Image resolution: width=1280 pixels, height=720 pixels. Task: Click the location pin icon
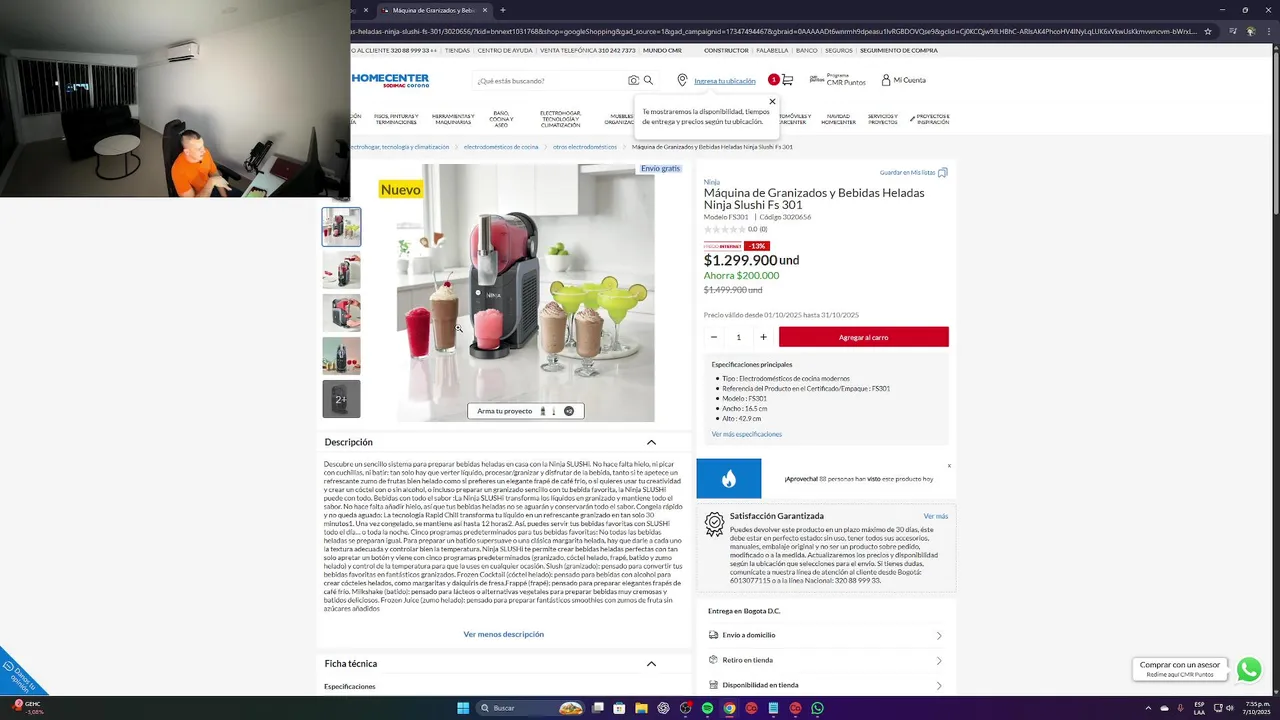tap(682, 80)
